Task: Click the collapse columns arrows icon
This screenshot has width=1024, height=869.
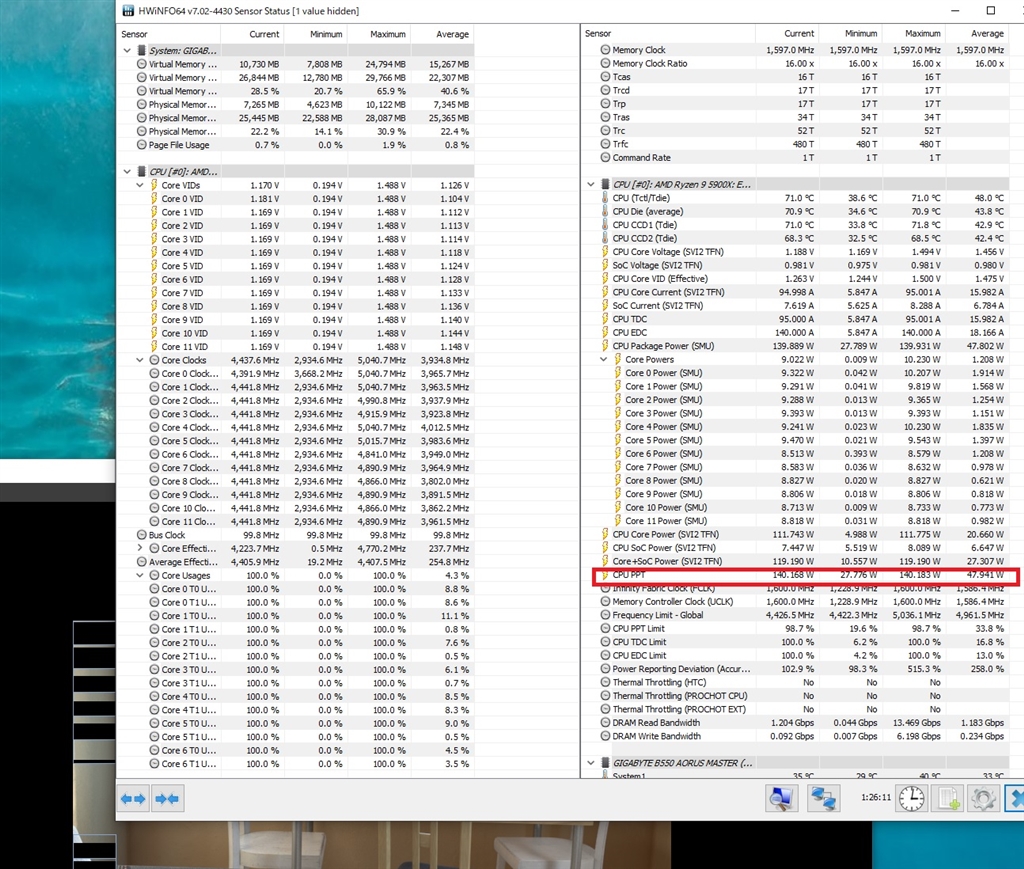Action: 168,798
